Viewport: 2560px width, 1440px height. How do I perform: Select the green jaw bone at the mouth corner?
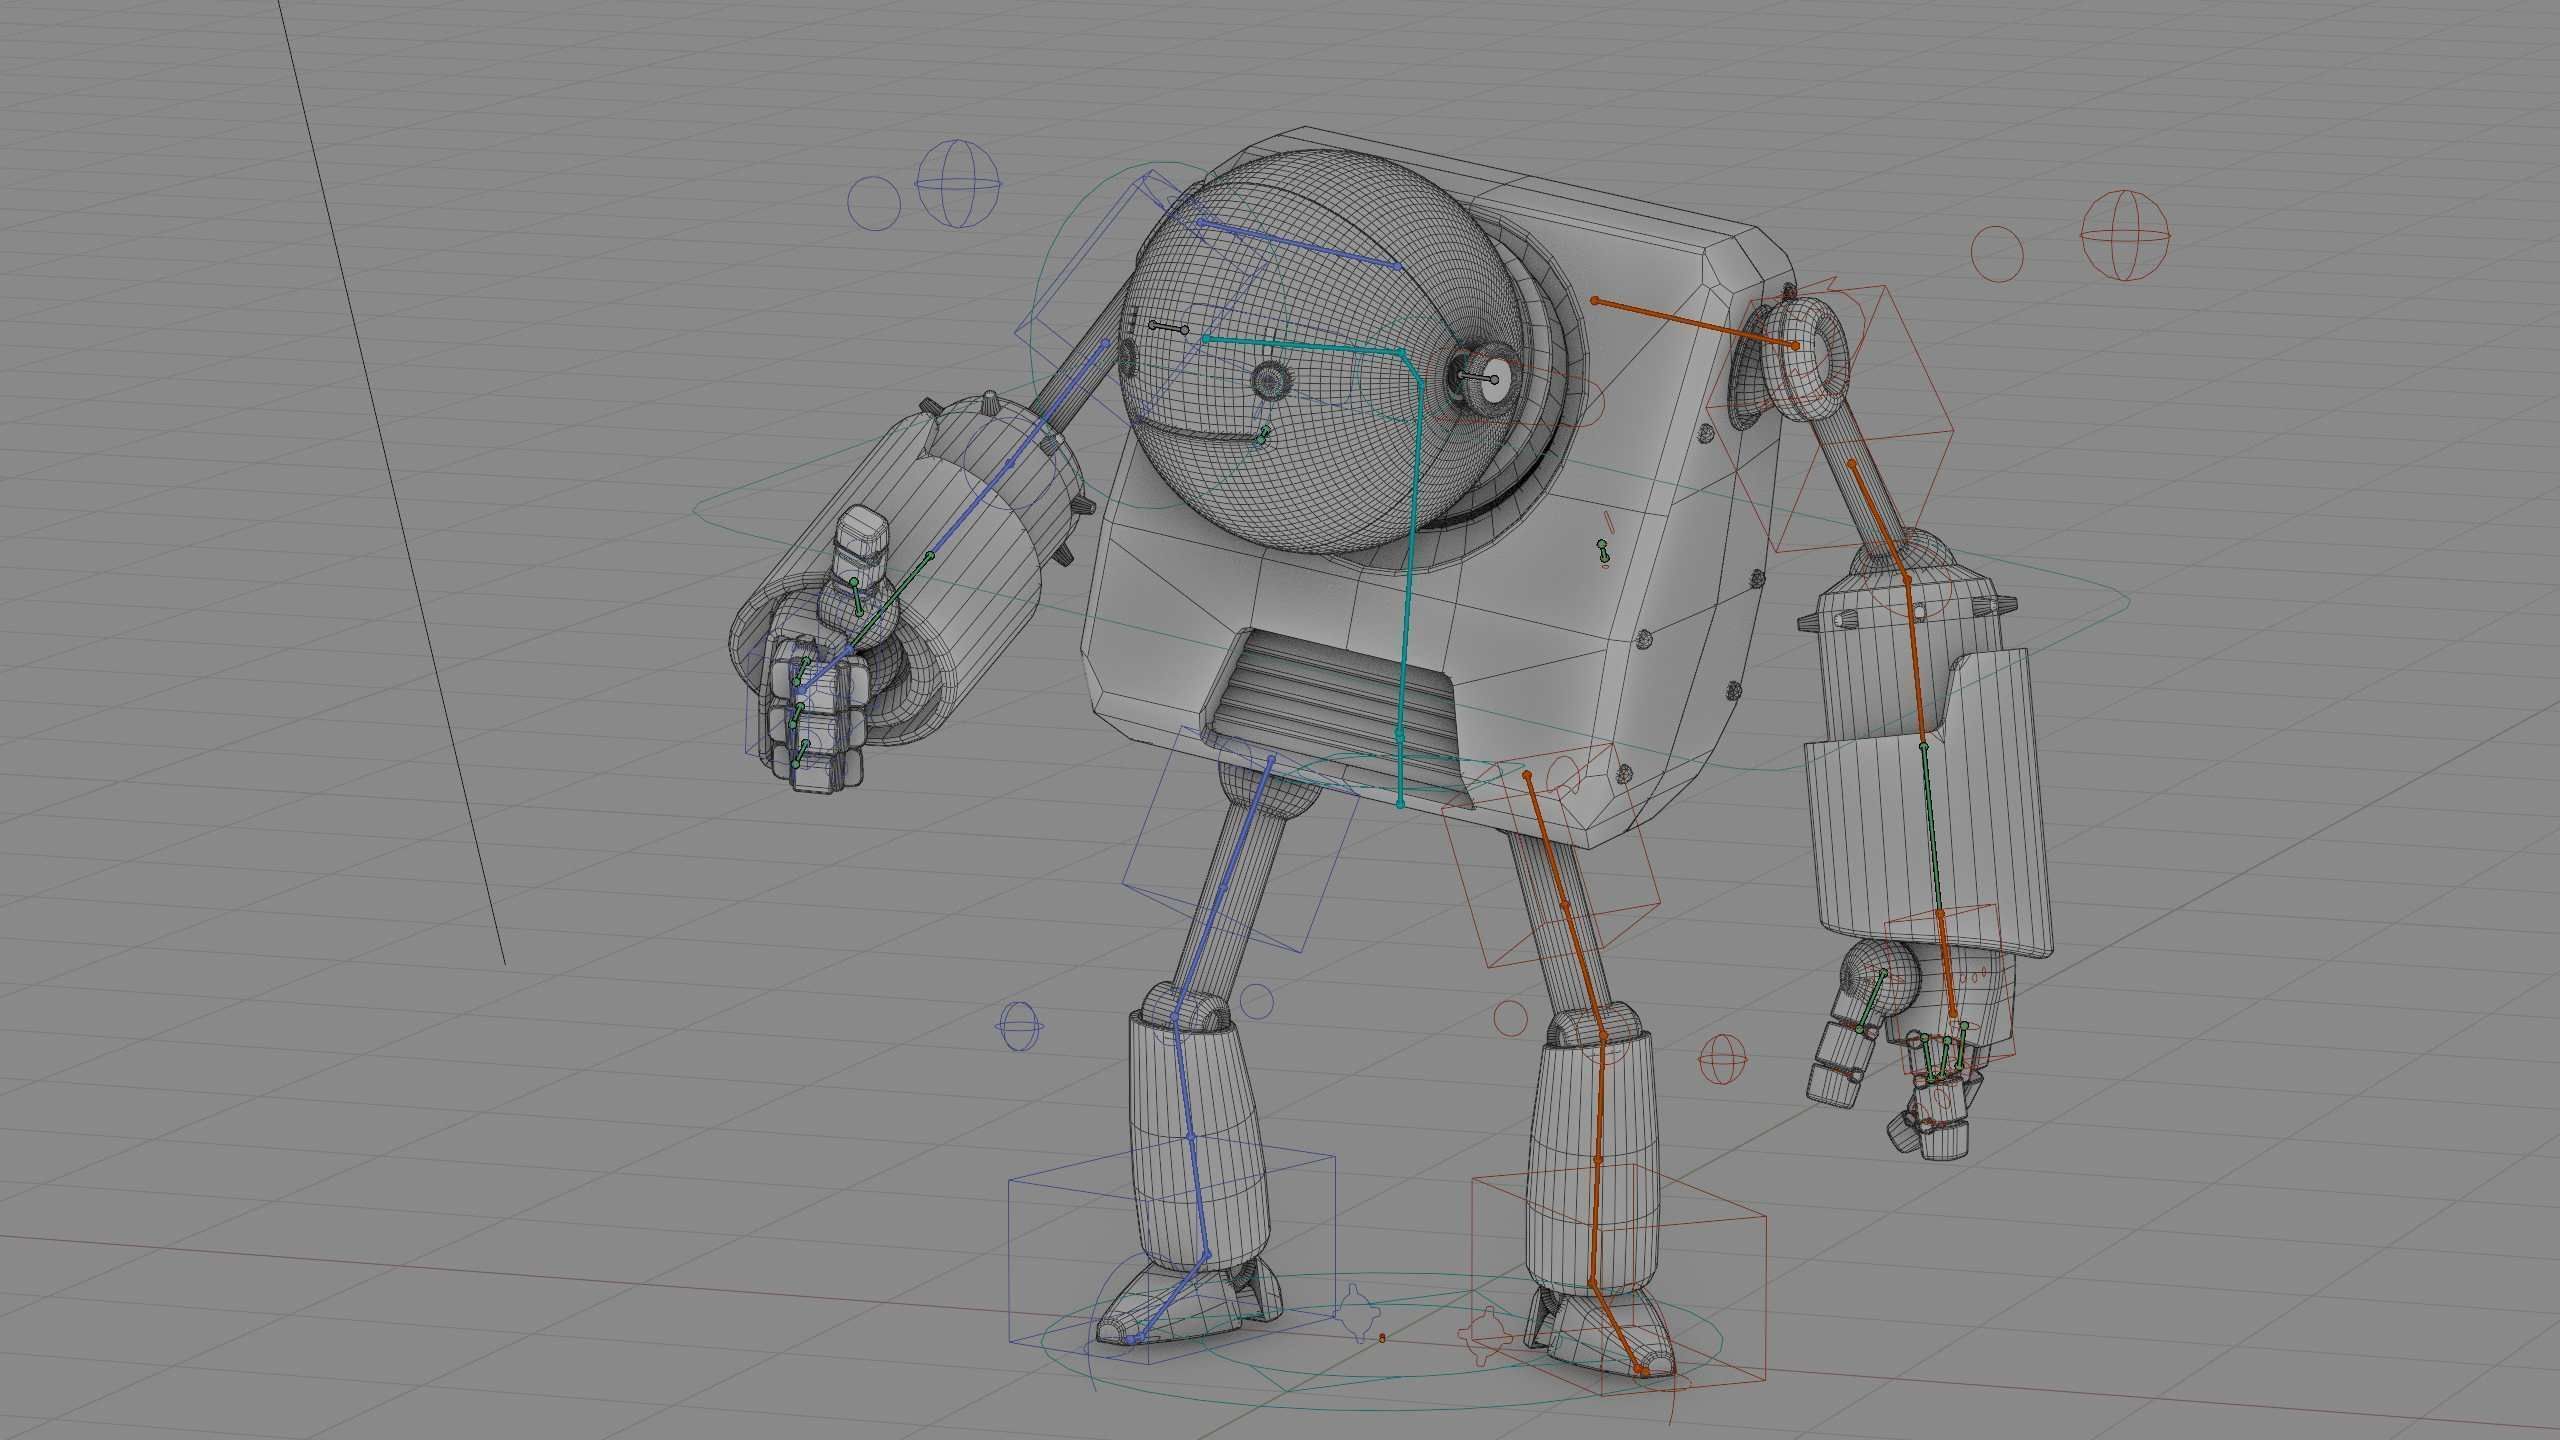click(1264, 436)
